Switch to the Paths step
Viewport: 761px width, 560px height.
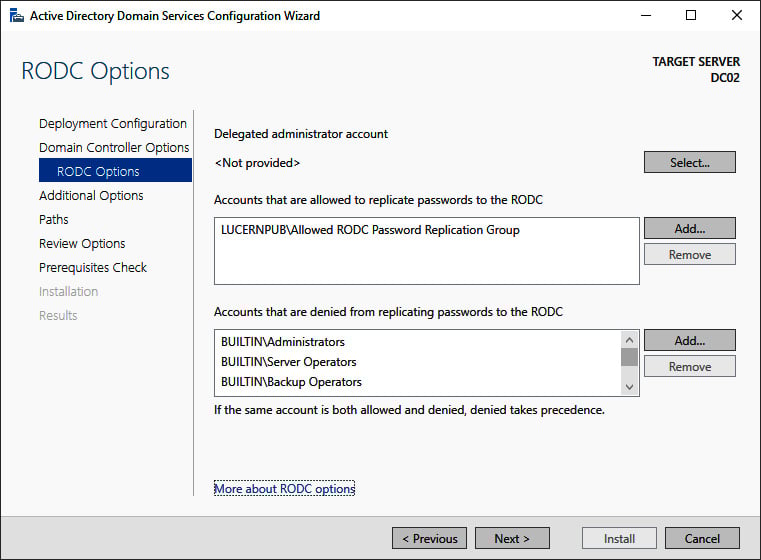tap(53, 219)
